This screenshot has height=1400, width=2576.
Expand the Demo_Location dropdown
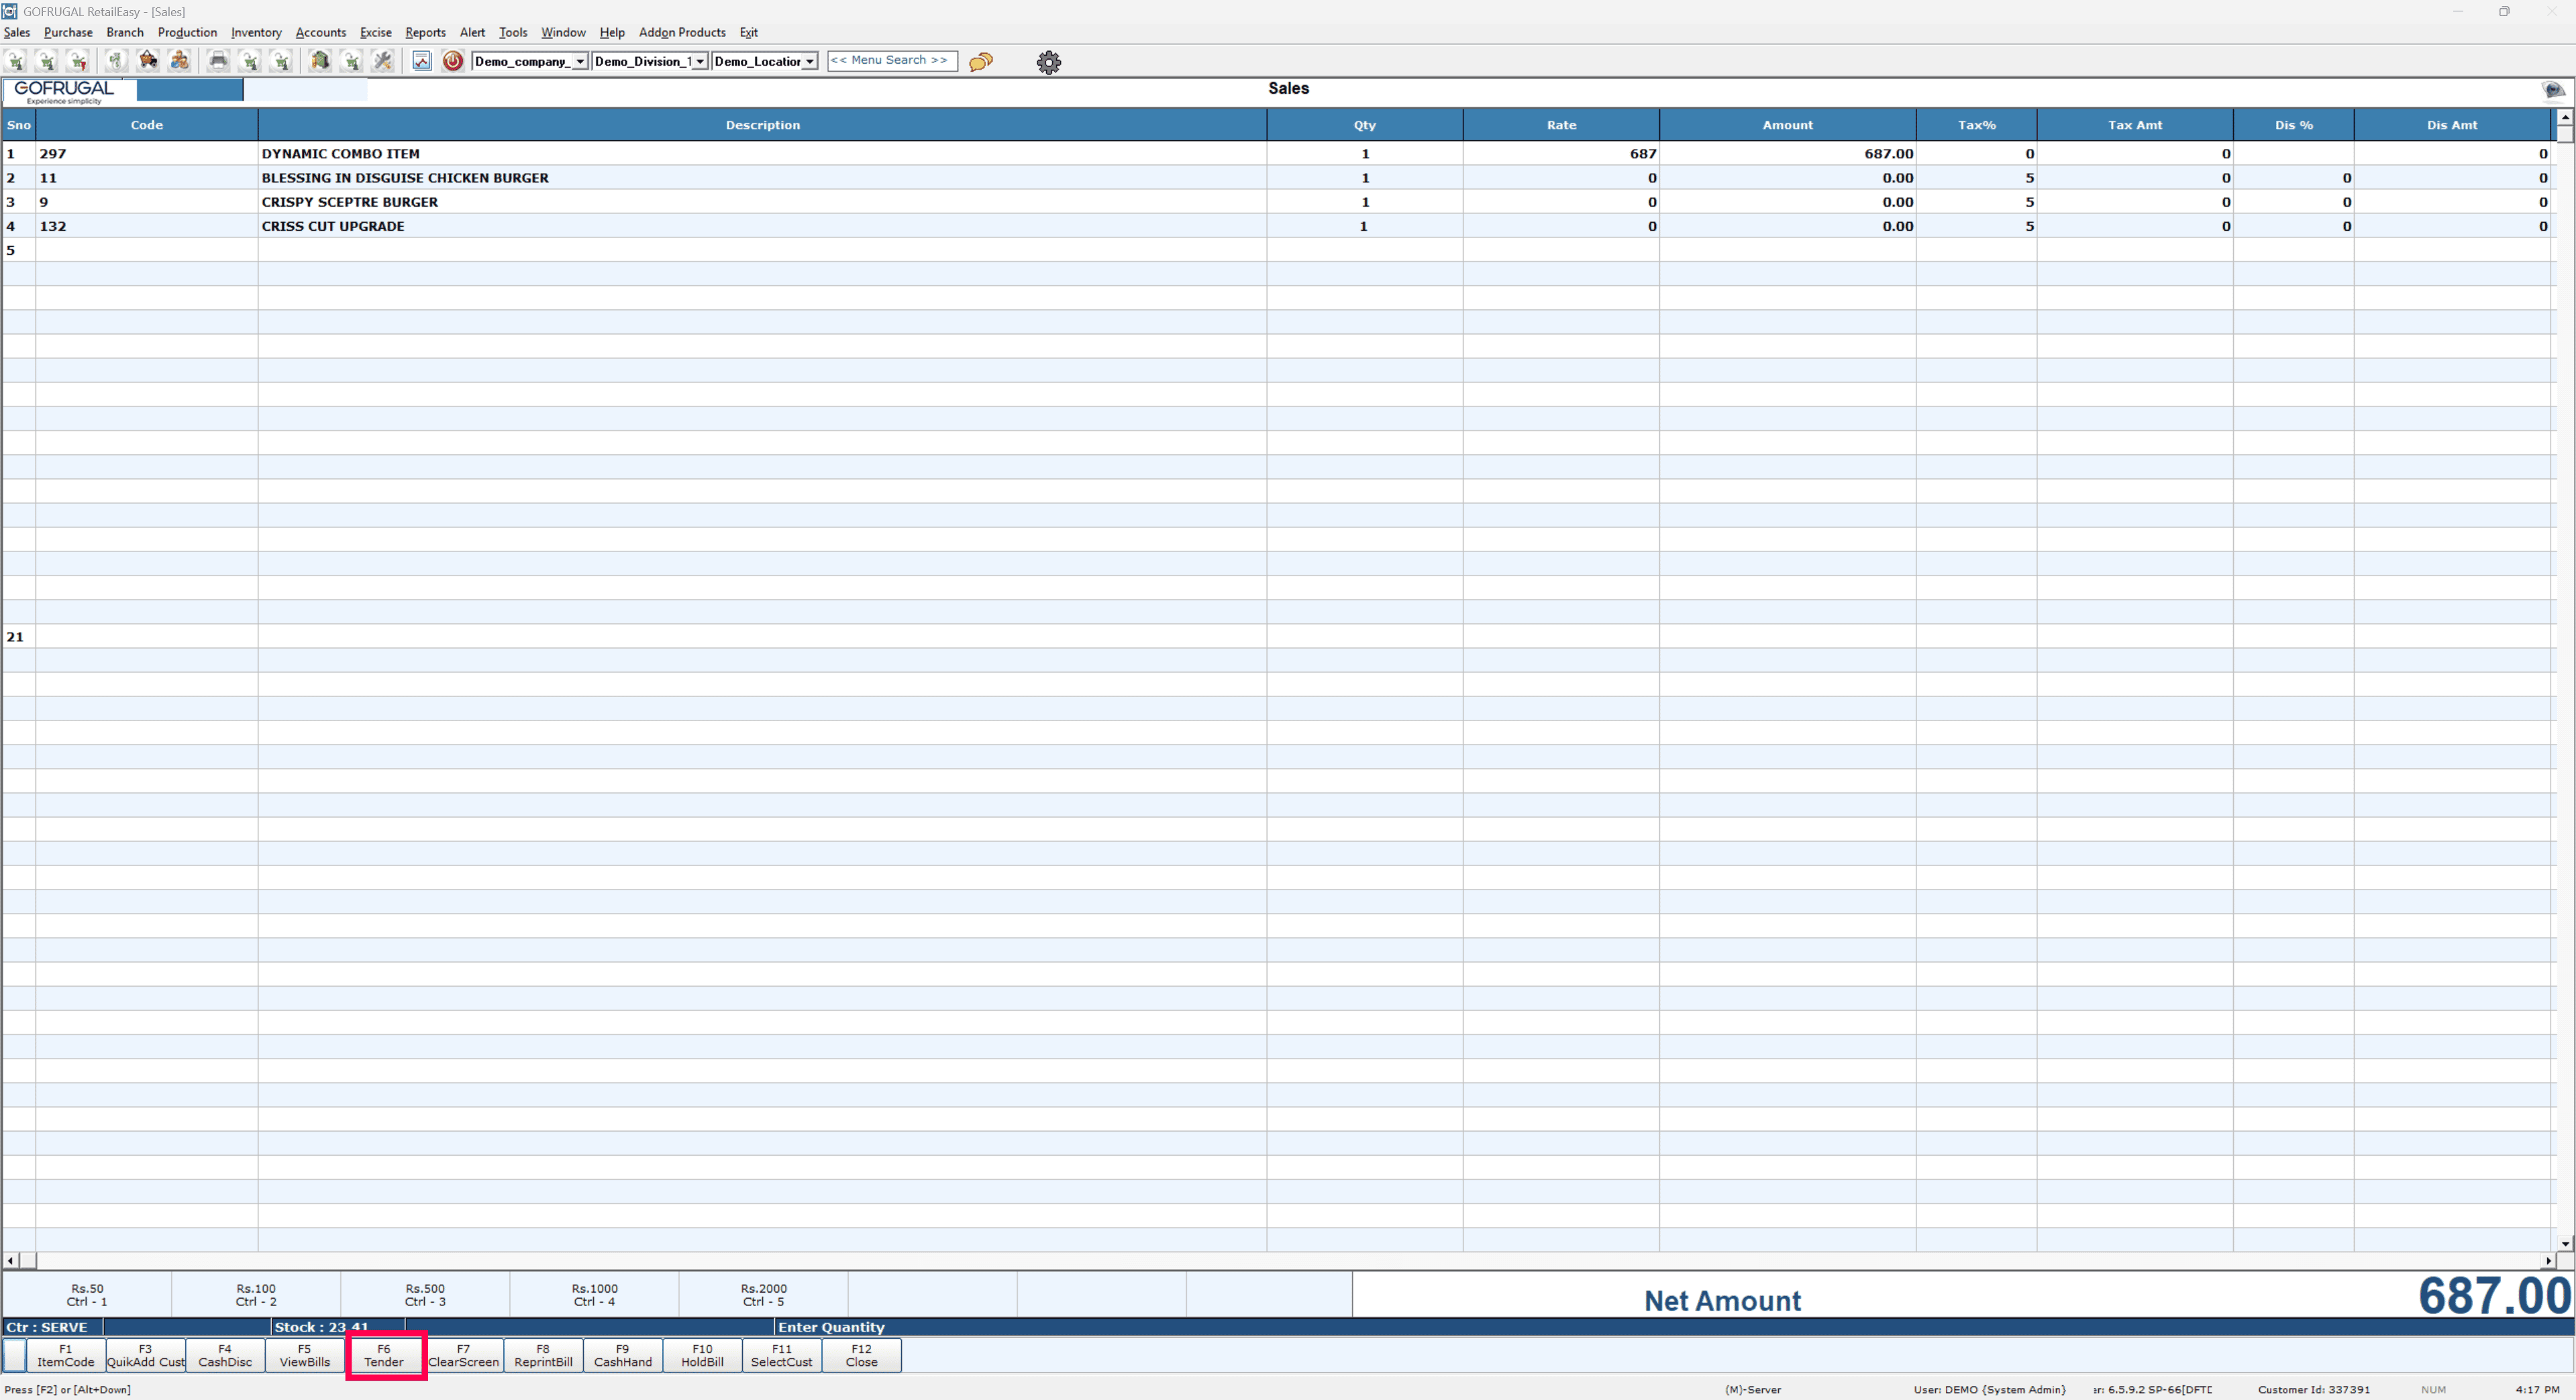point(809,62)
